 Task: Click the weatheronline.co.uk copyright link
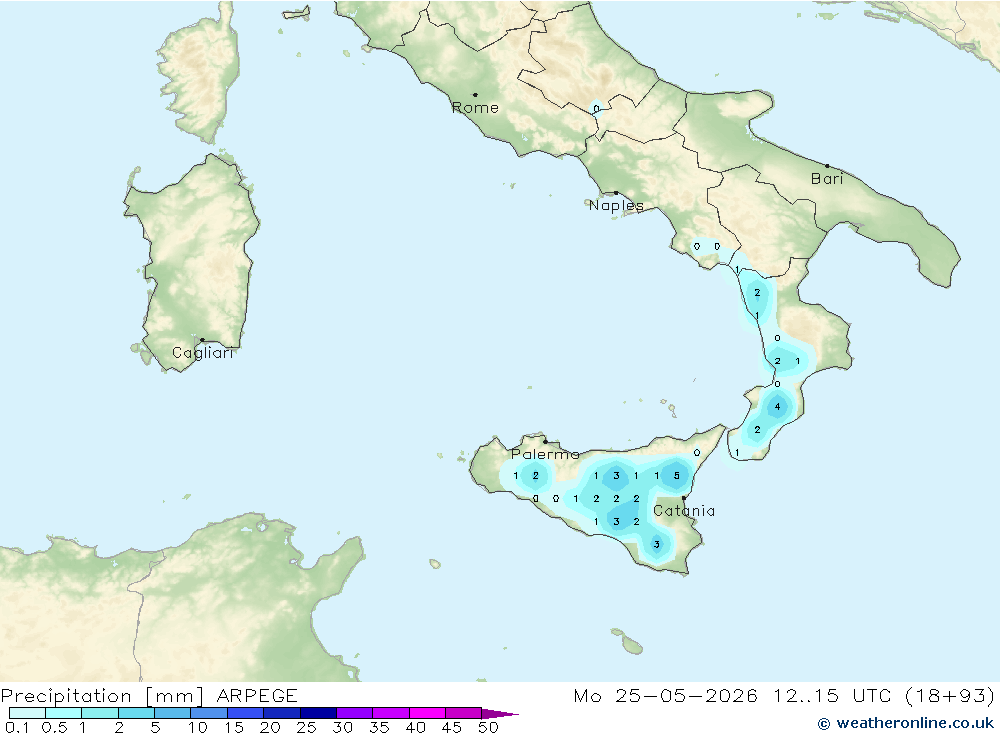coord(906,723)
